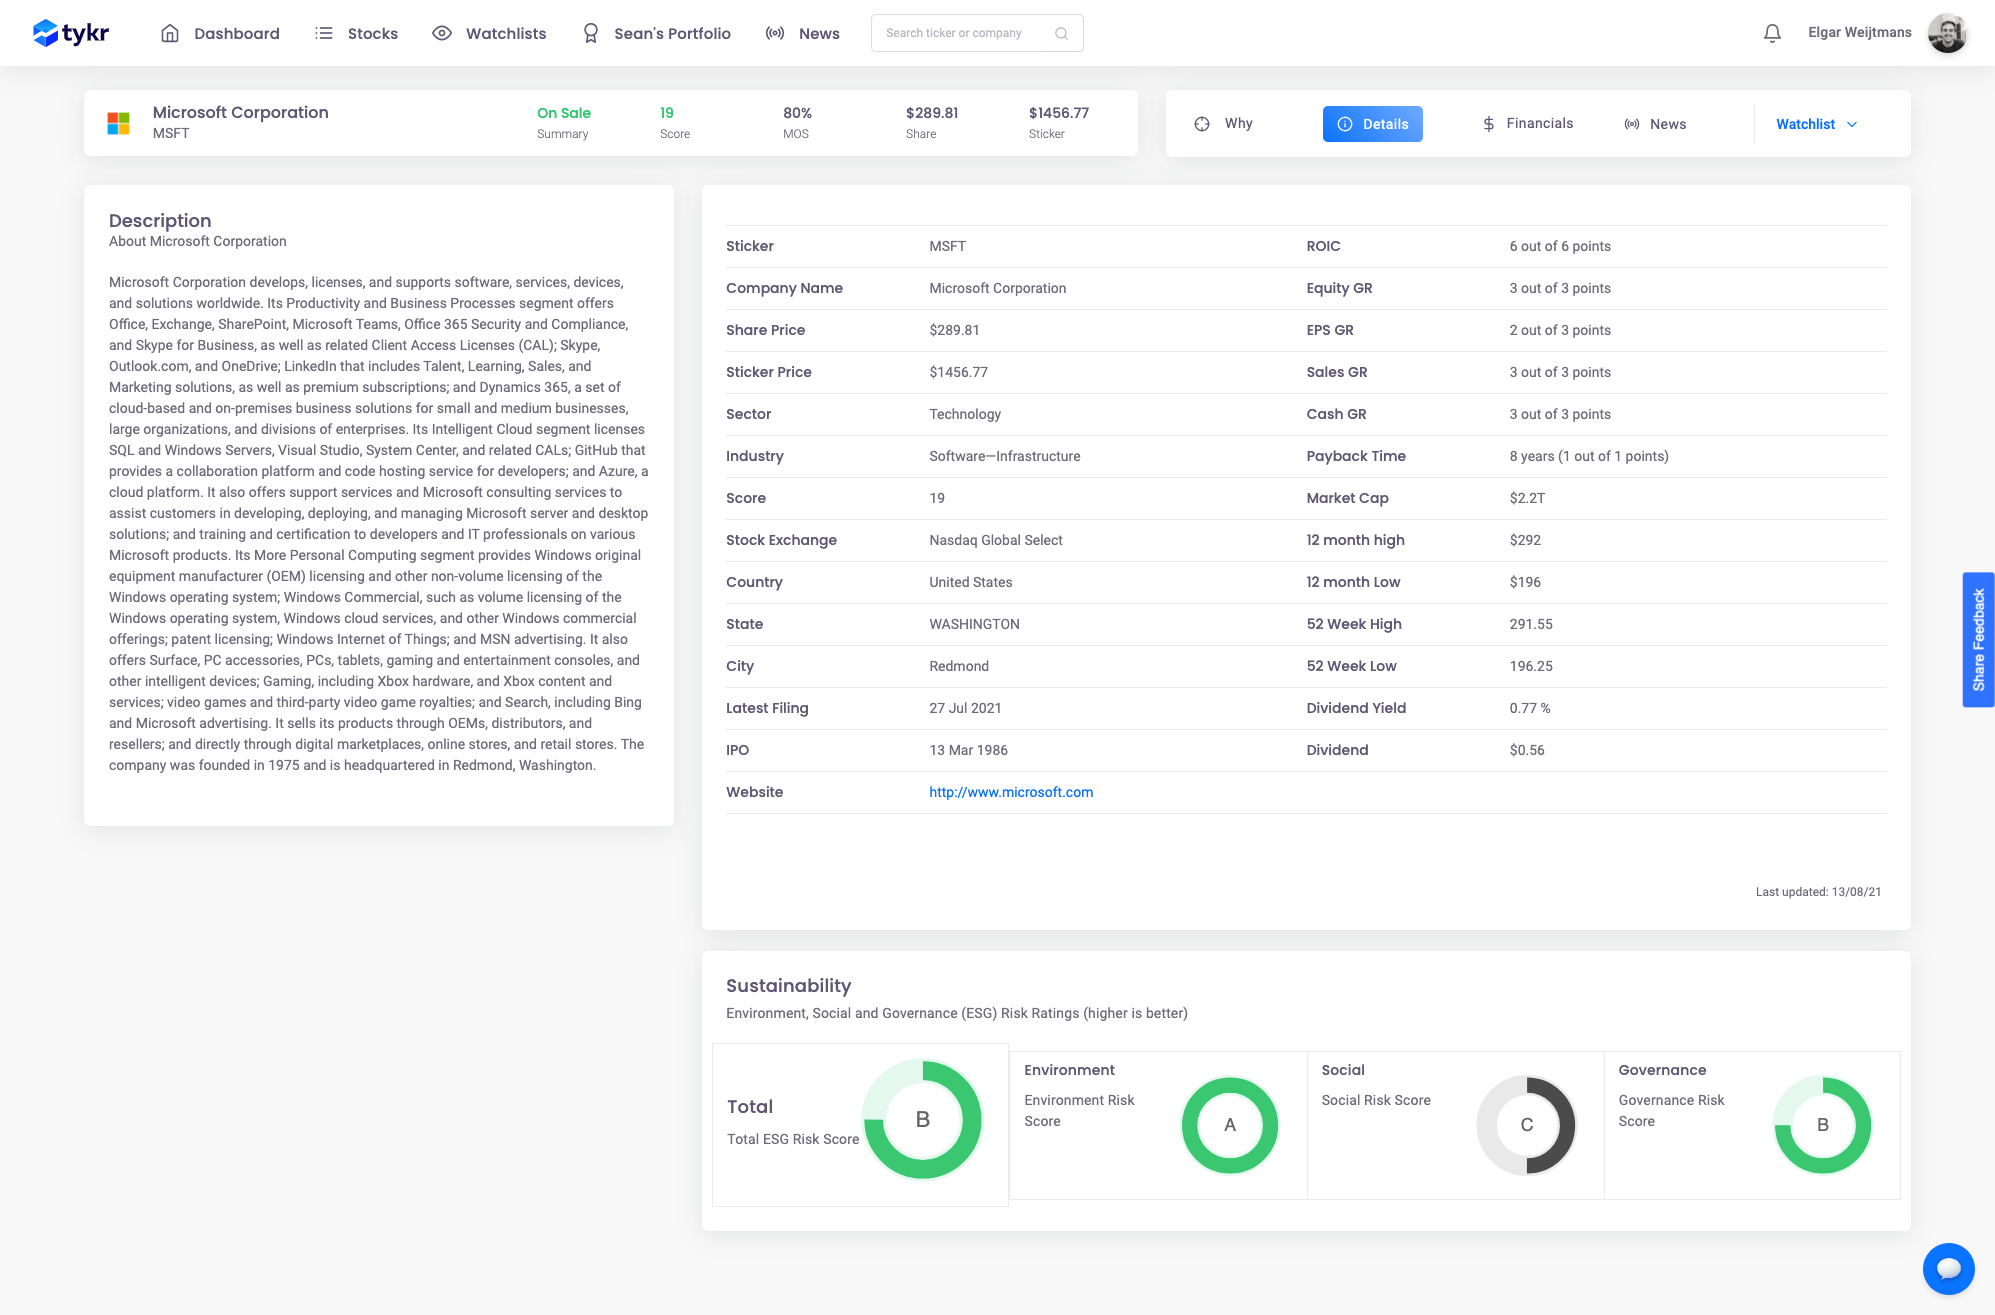Click the News broadcast icon in stock tabs
The image size is (1995, 1315).
(x=1632, y=124)
